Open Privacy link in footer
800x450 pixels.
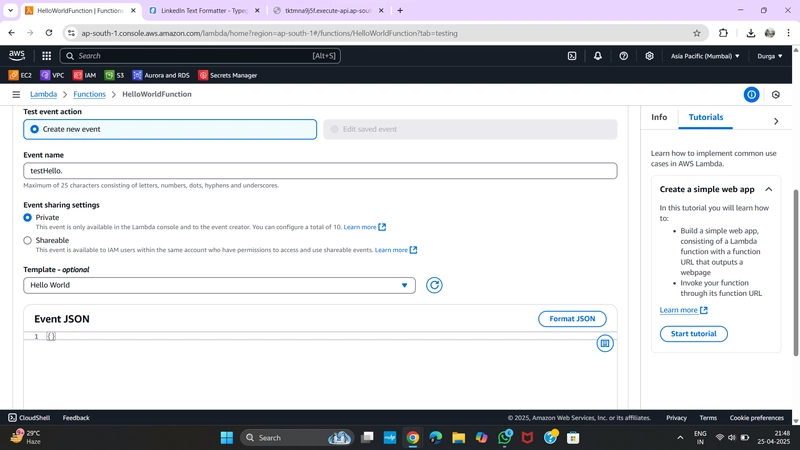pyautogui.click(x=676, y=417)
